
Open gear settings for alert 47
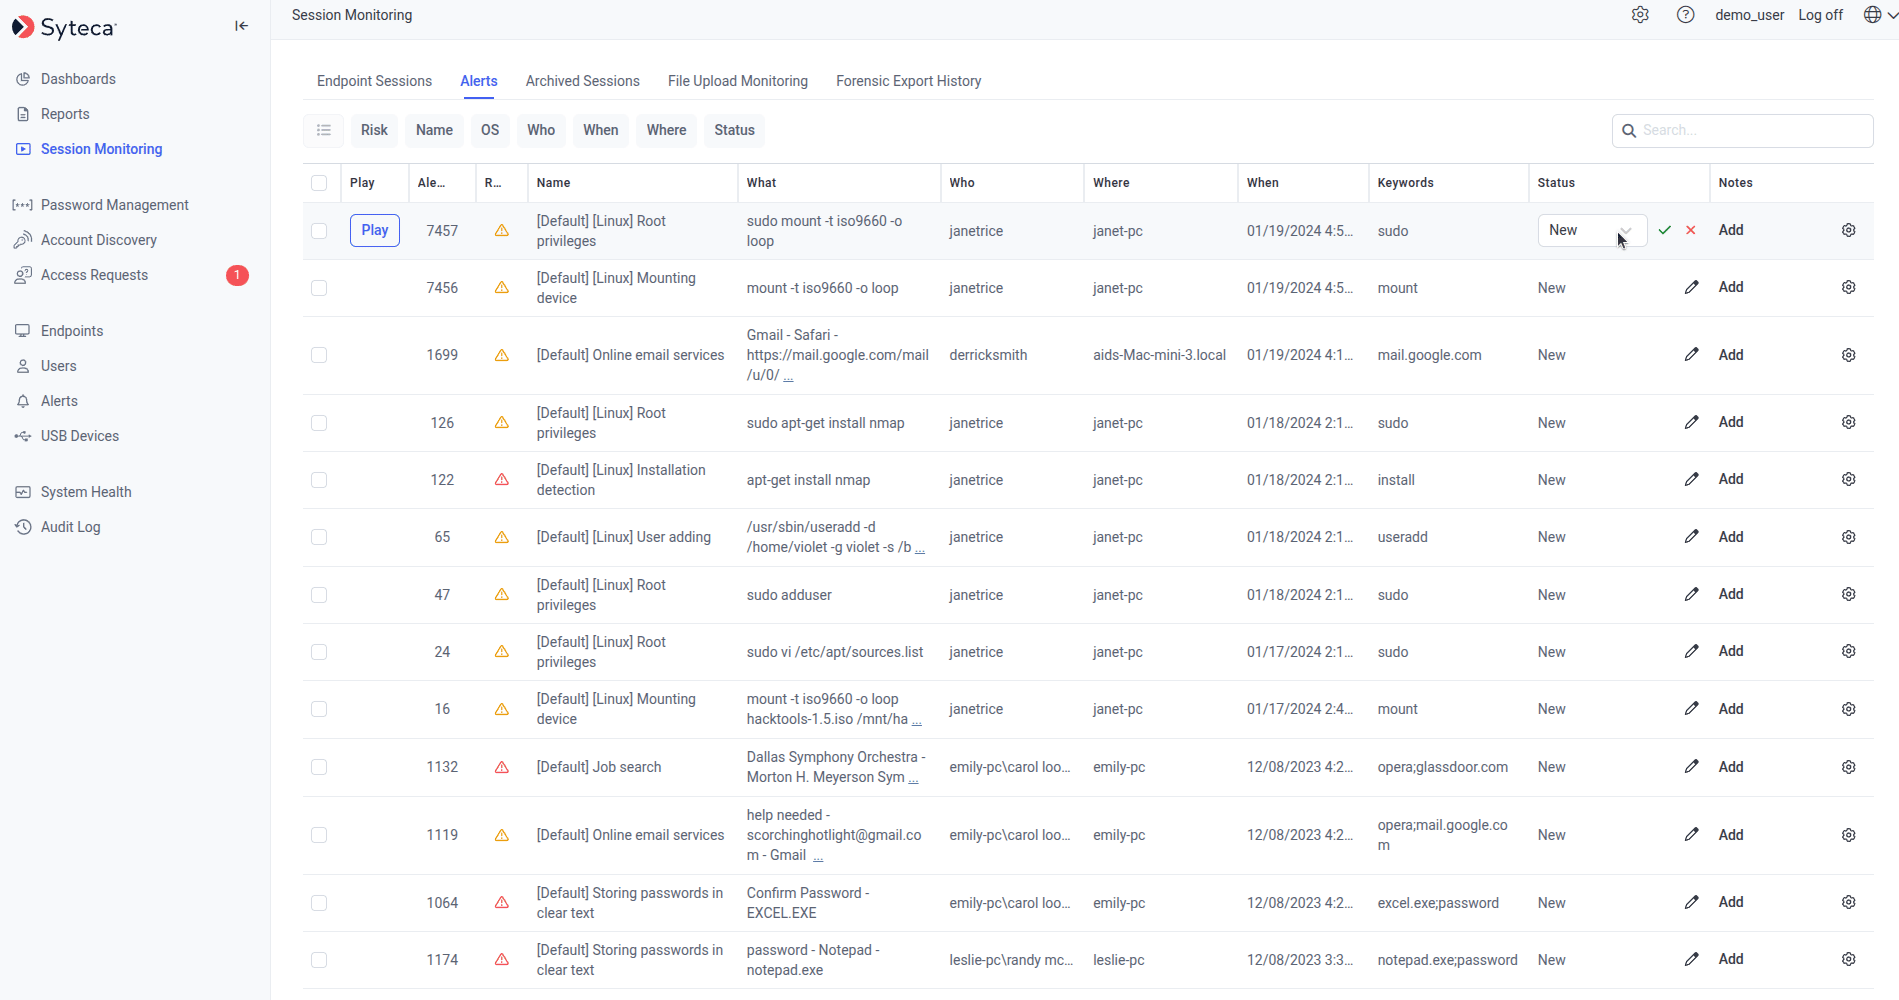(1849, 594)
